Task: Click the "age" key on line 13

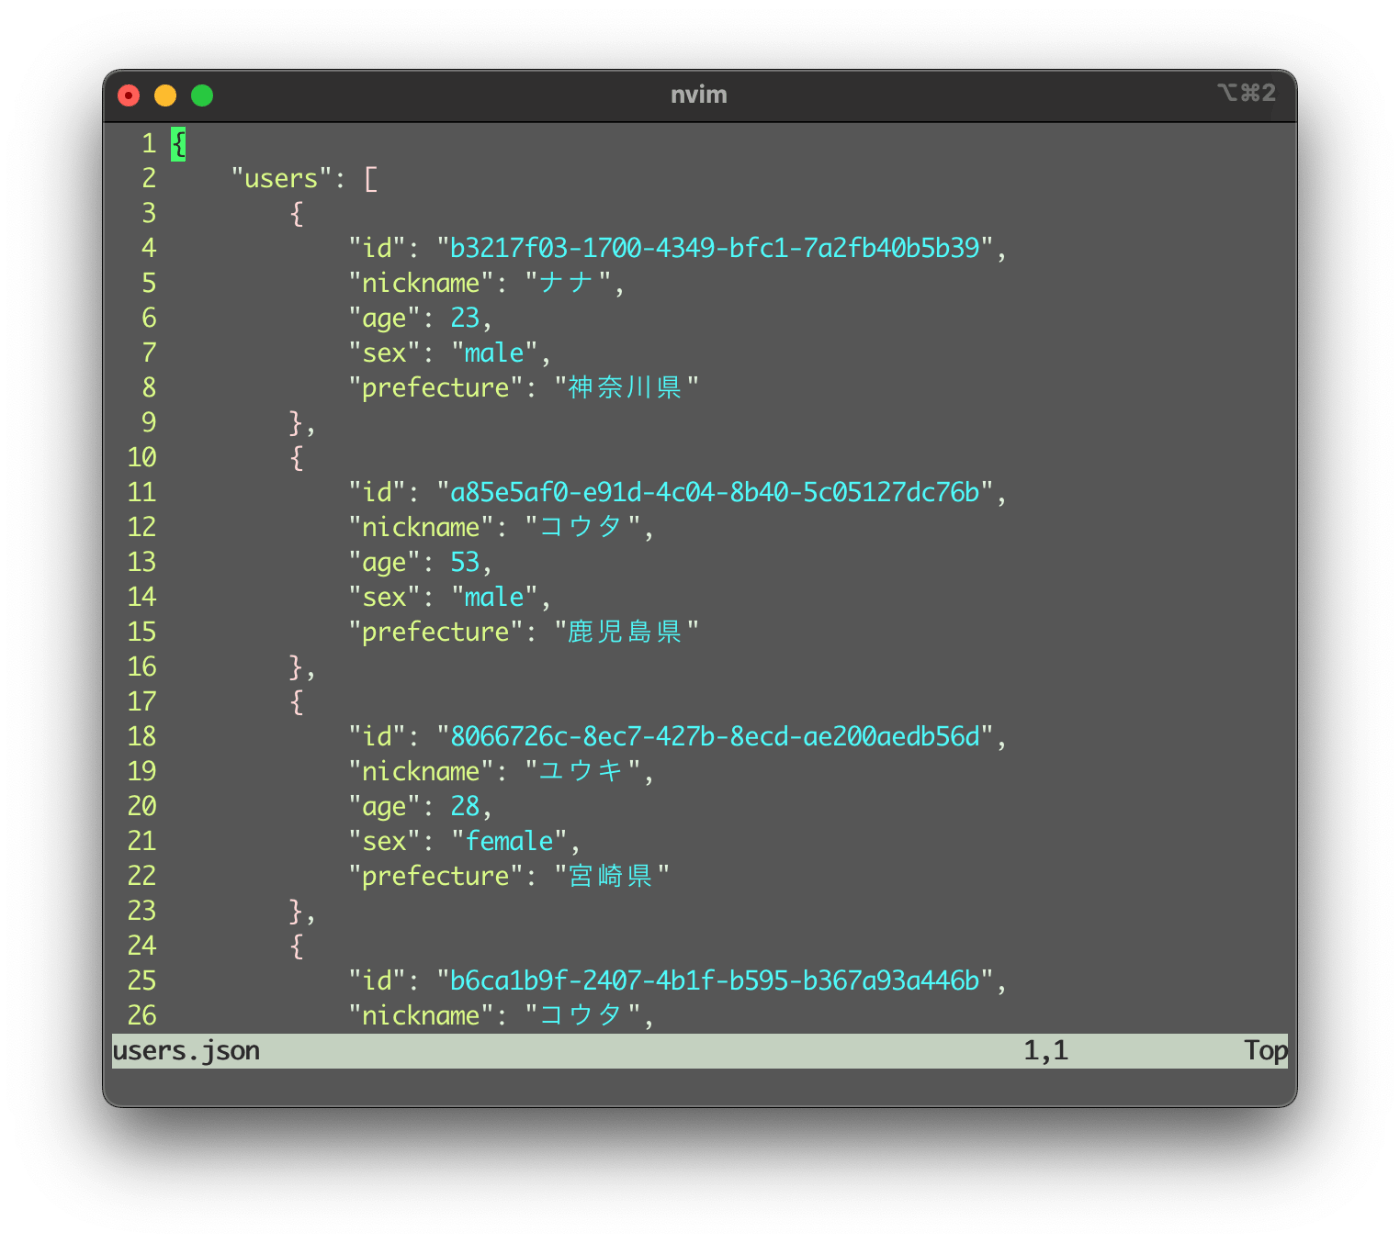Action: click(x=384, y=562)
